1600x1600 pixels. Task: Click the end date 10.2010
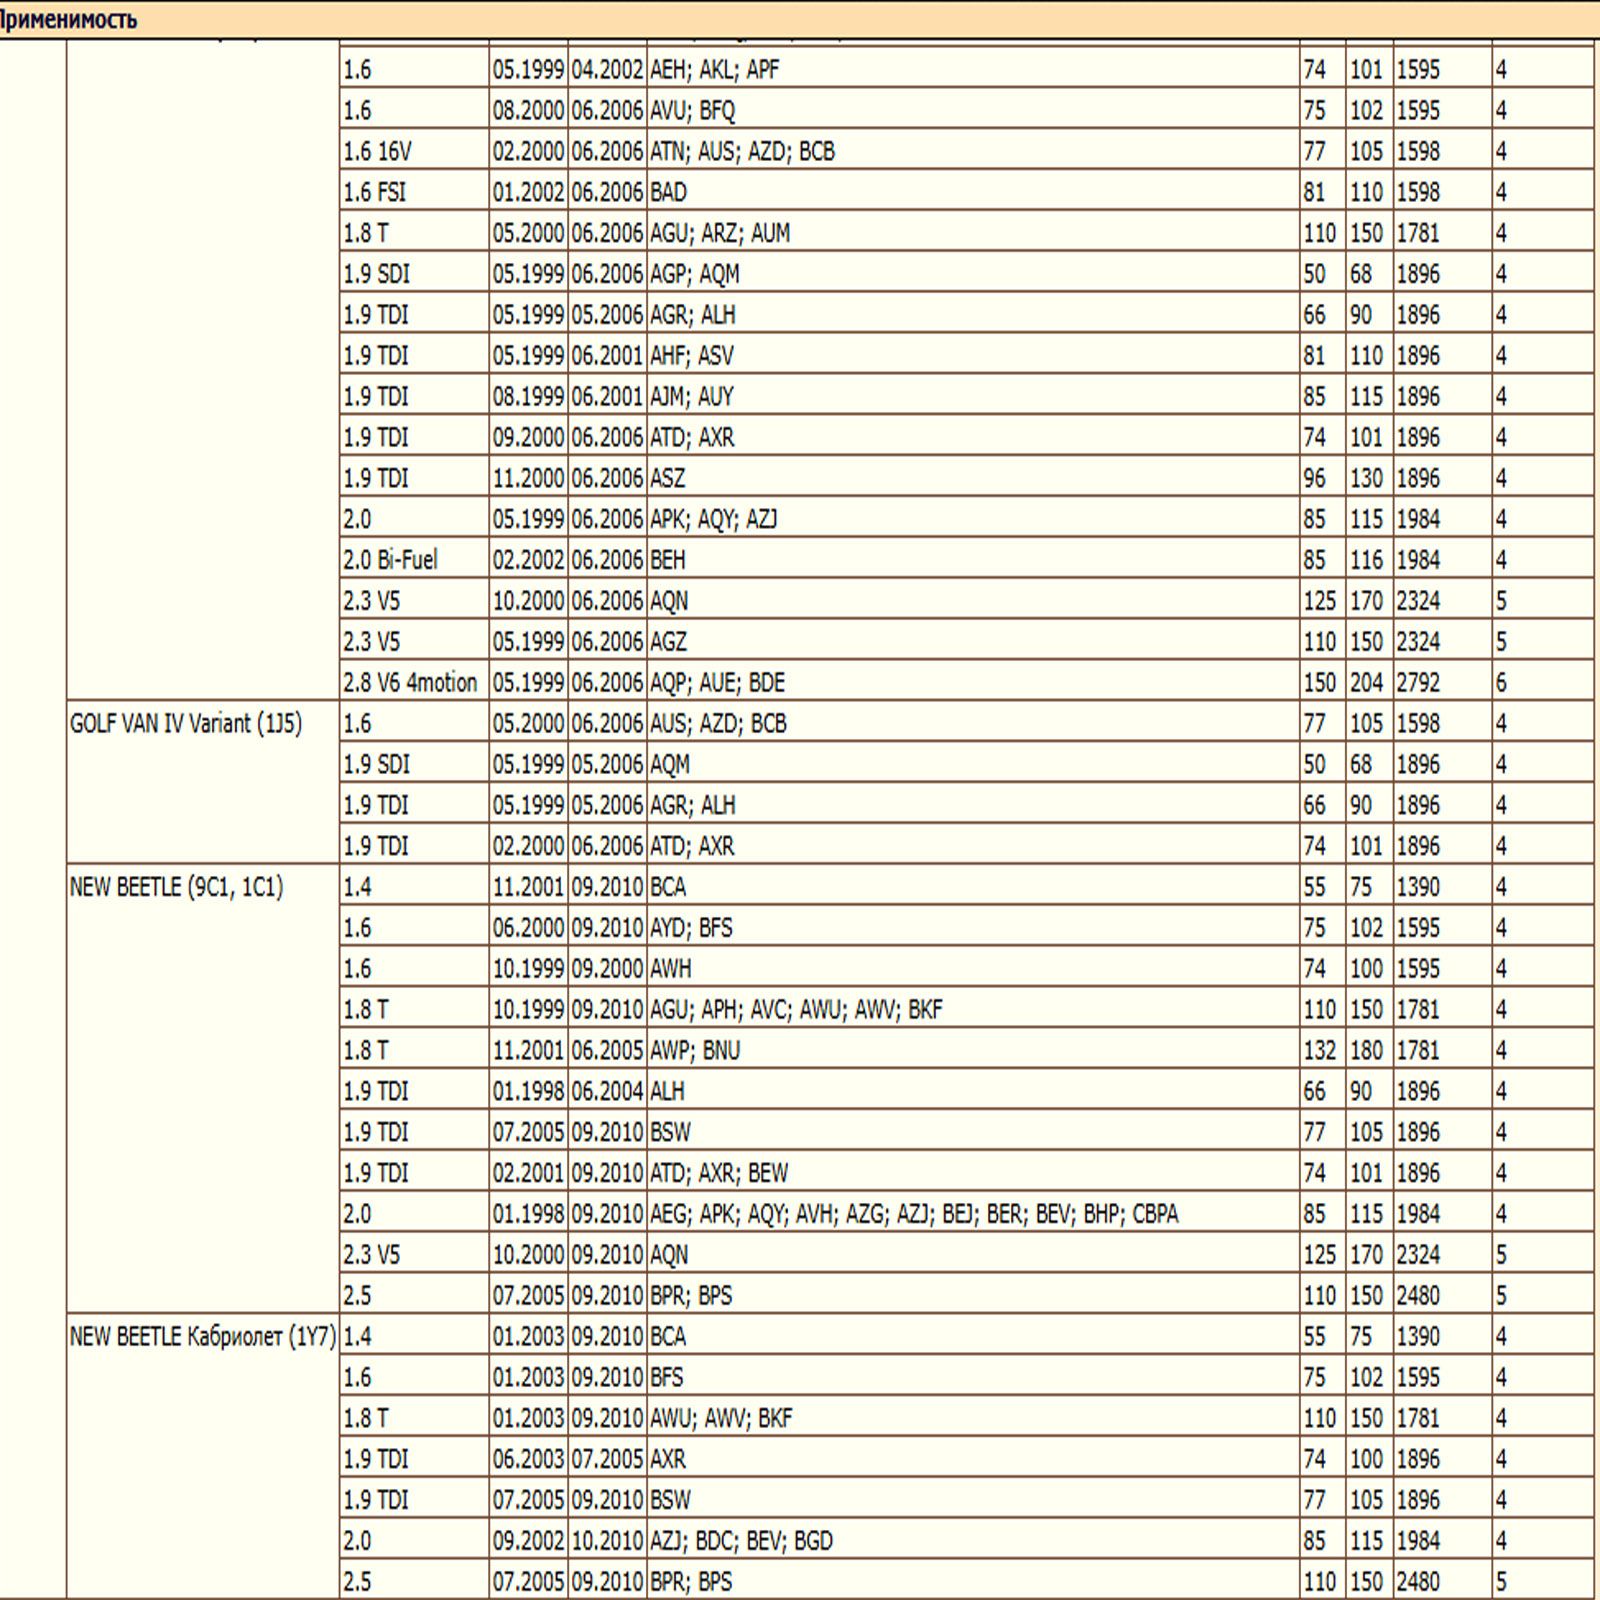point(607,1541)
